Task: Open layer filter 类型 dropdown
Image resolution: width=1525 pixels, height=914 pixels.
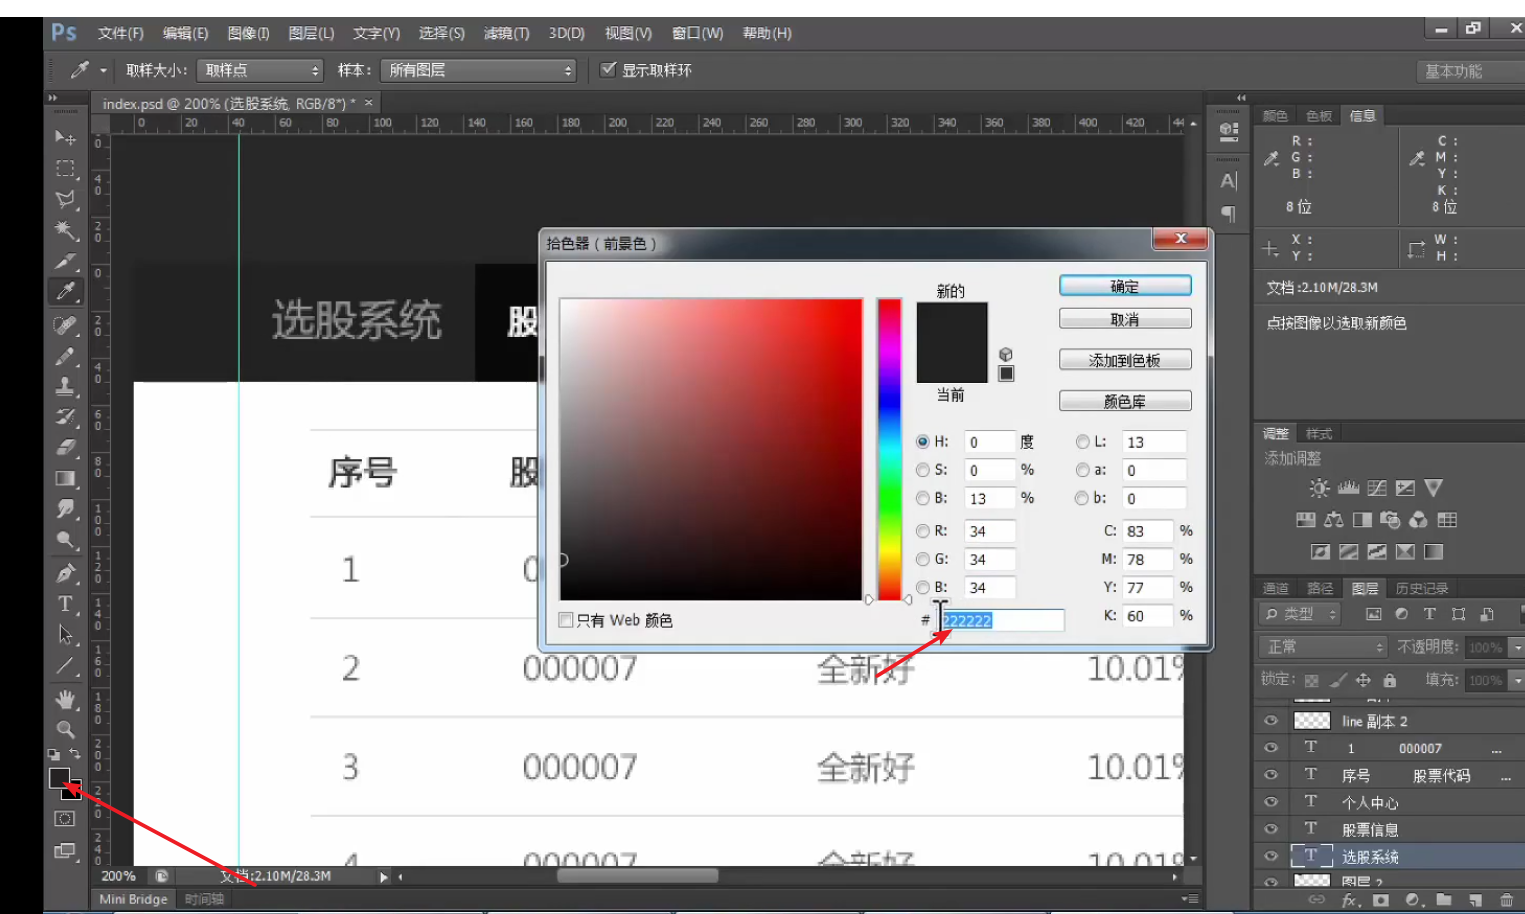Action: (1301, 614)
